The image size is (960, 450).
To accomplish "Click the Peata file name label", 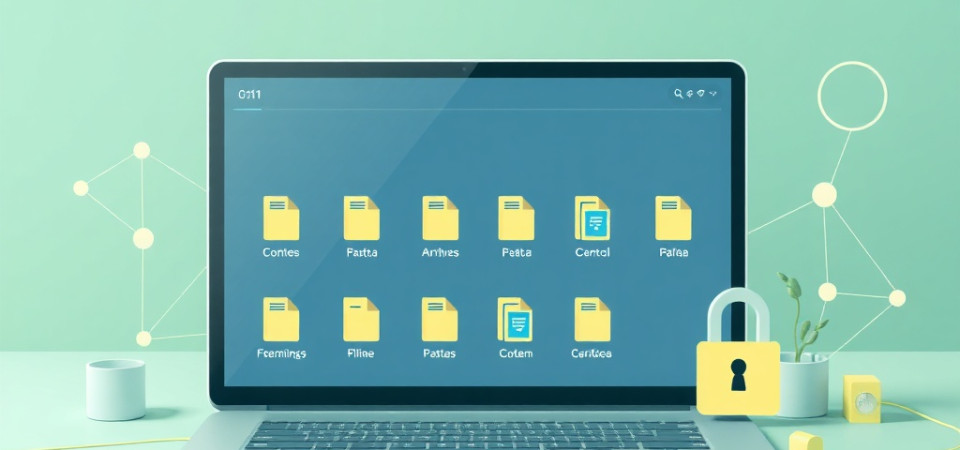I will click(x=515, y=253).
